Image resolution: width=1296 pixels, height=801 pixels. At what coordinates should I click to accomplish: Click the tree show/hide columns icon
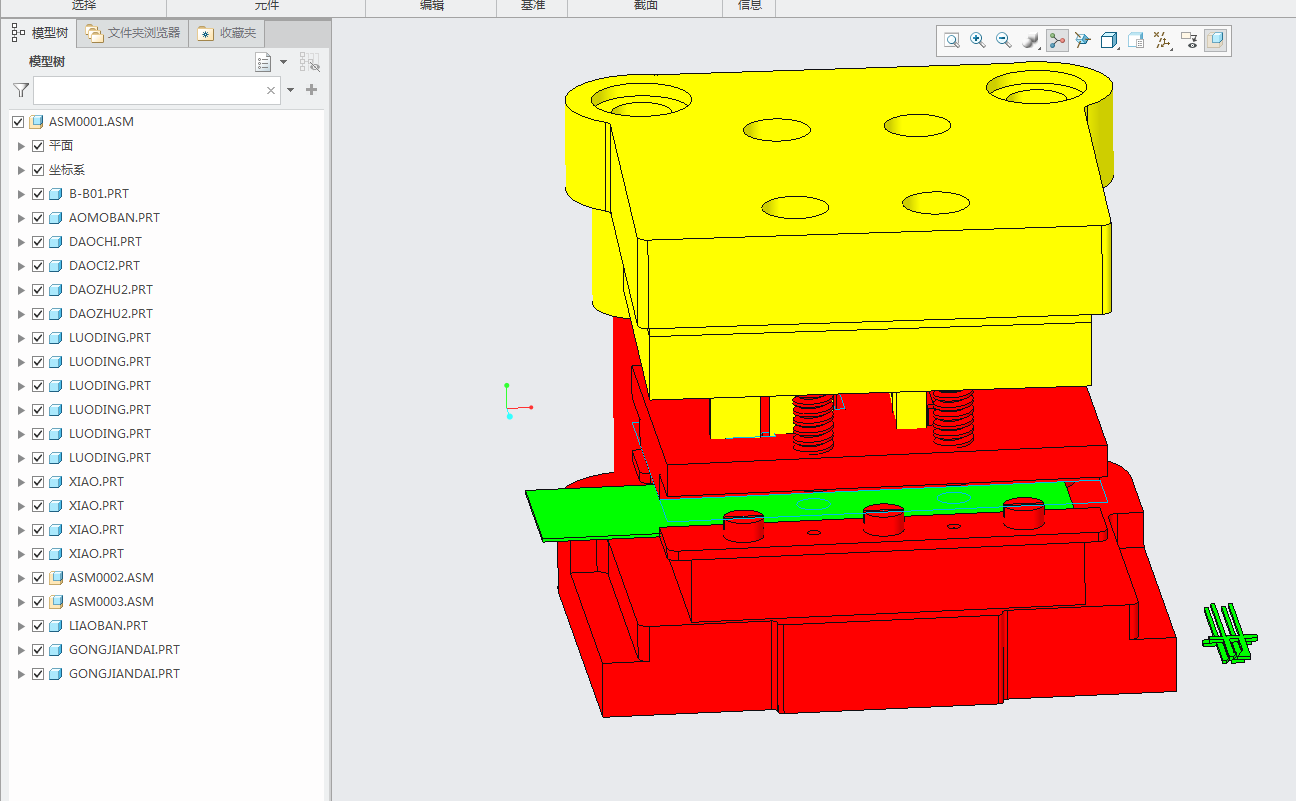(x=310, y=63)
